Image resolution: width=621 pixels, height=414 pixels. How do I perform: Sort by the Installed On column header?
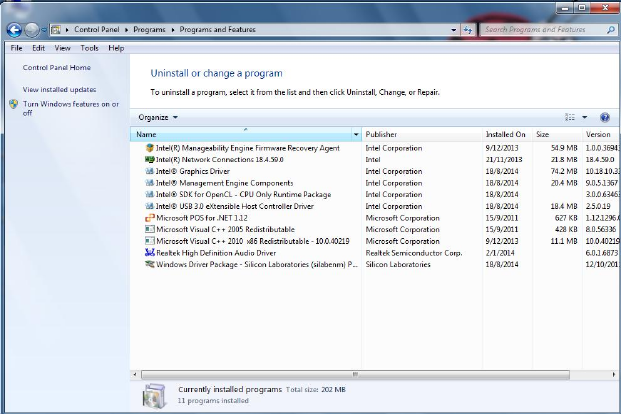coord(507,134)
